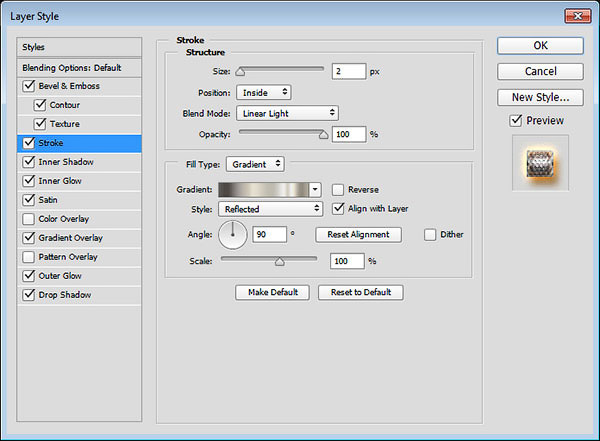The image size is (600, 441).
Task: Focus the Opacity percent field
Action: click(349, 134)
